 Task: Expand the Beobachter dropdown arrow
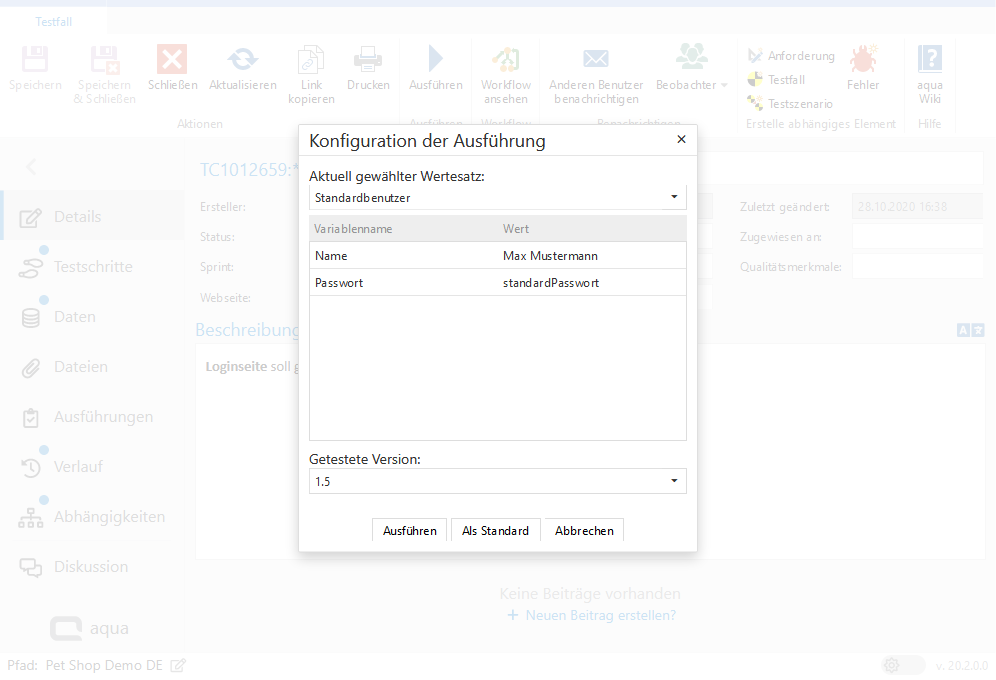point(724,86)
